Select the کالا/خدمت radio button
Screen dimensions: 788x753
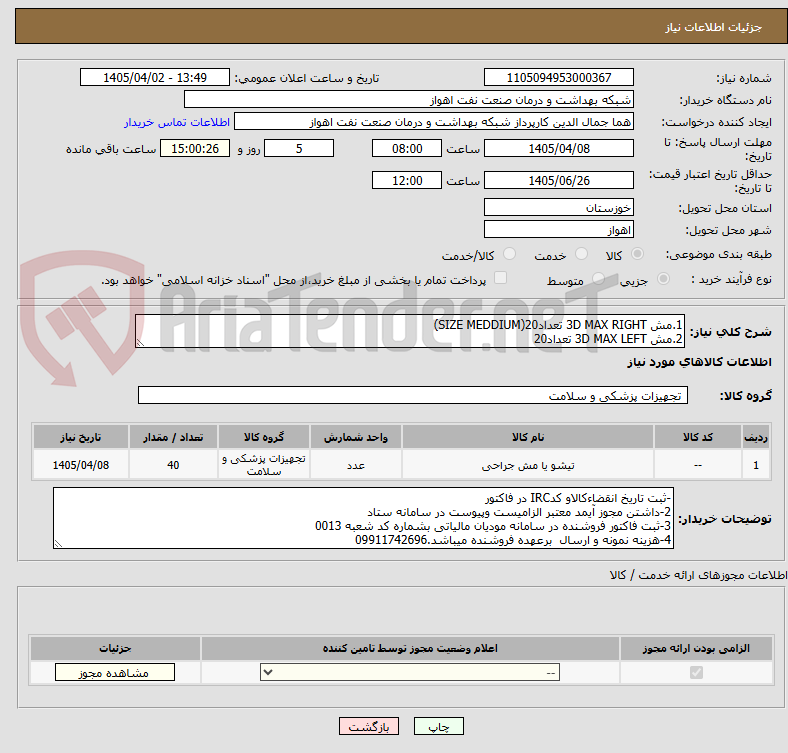[510, 254]
